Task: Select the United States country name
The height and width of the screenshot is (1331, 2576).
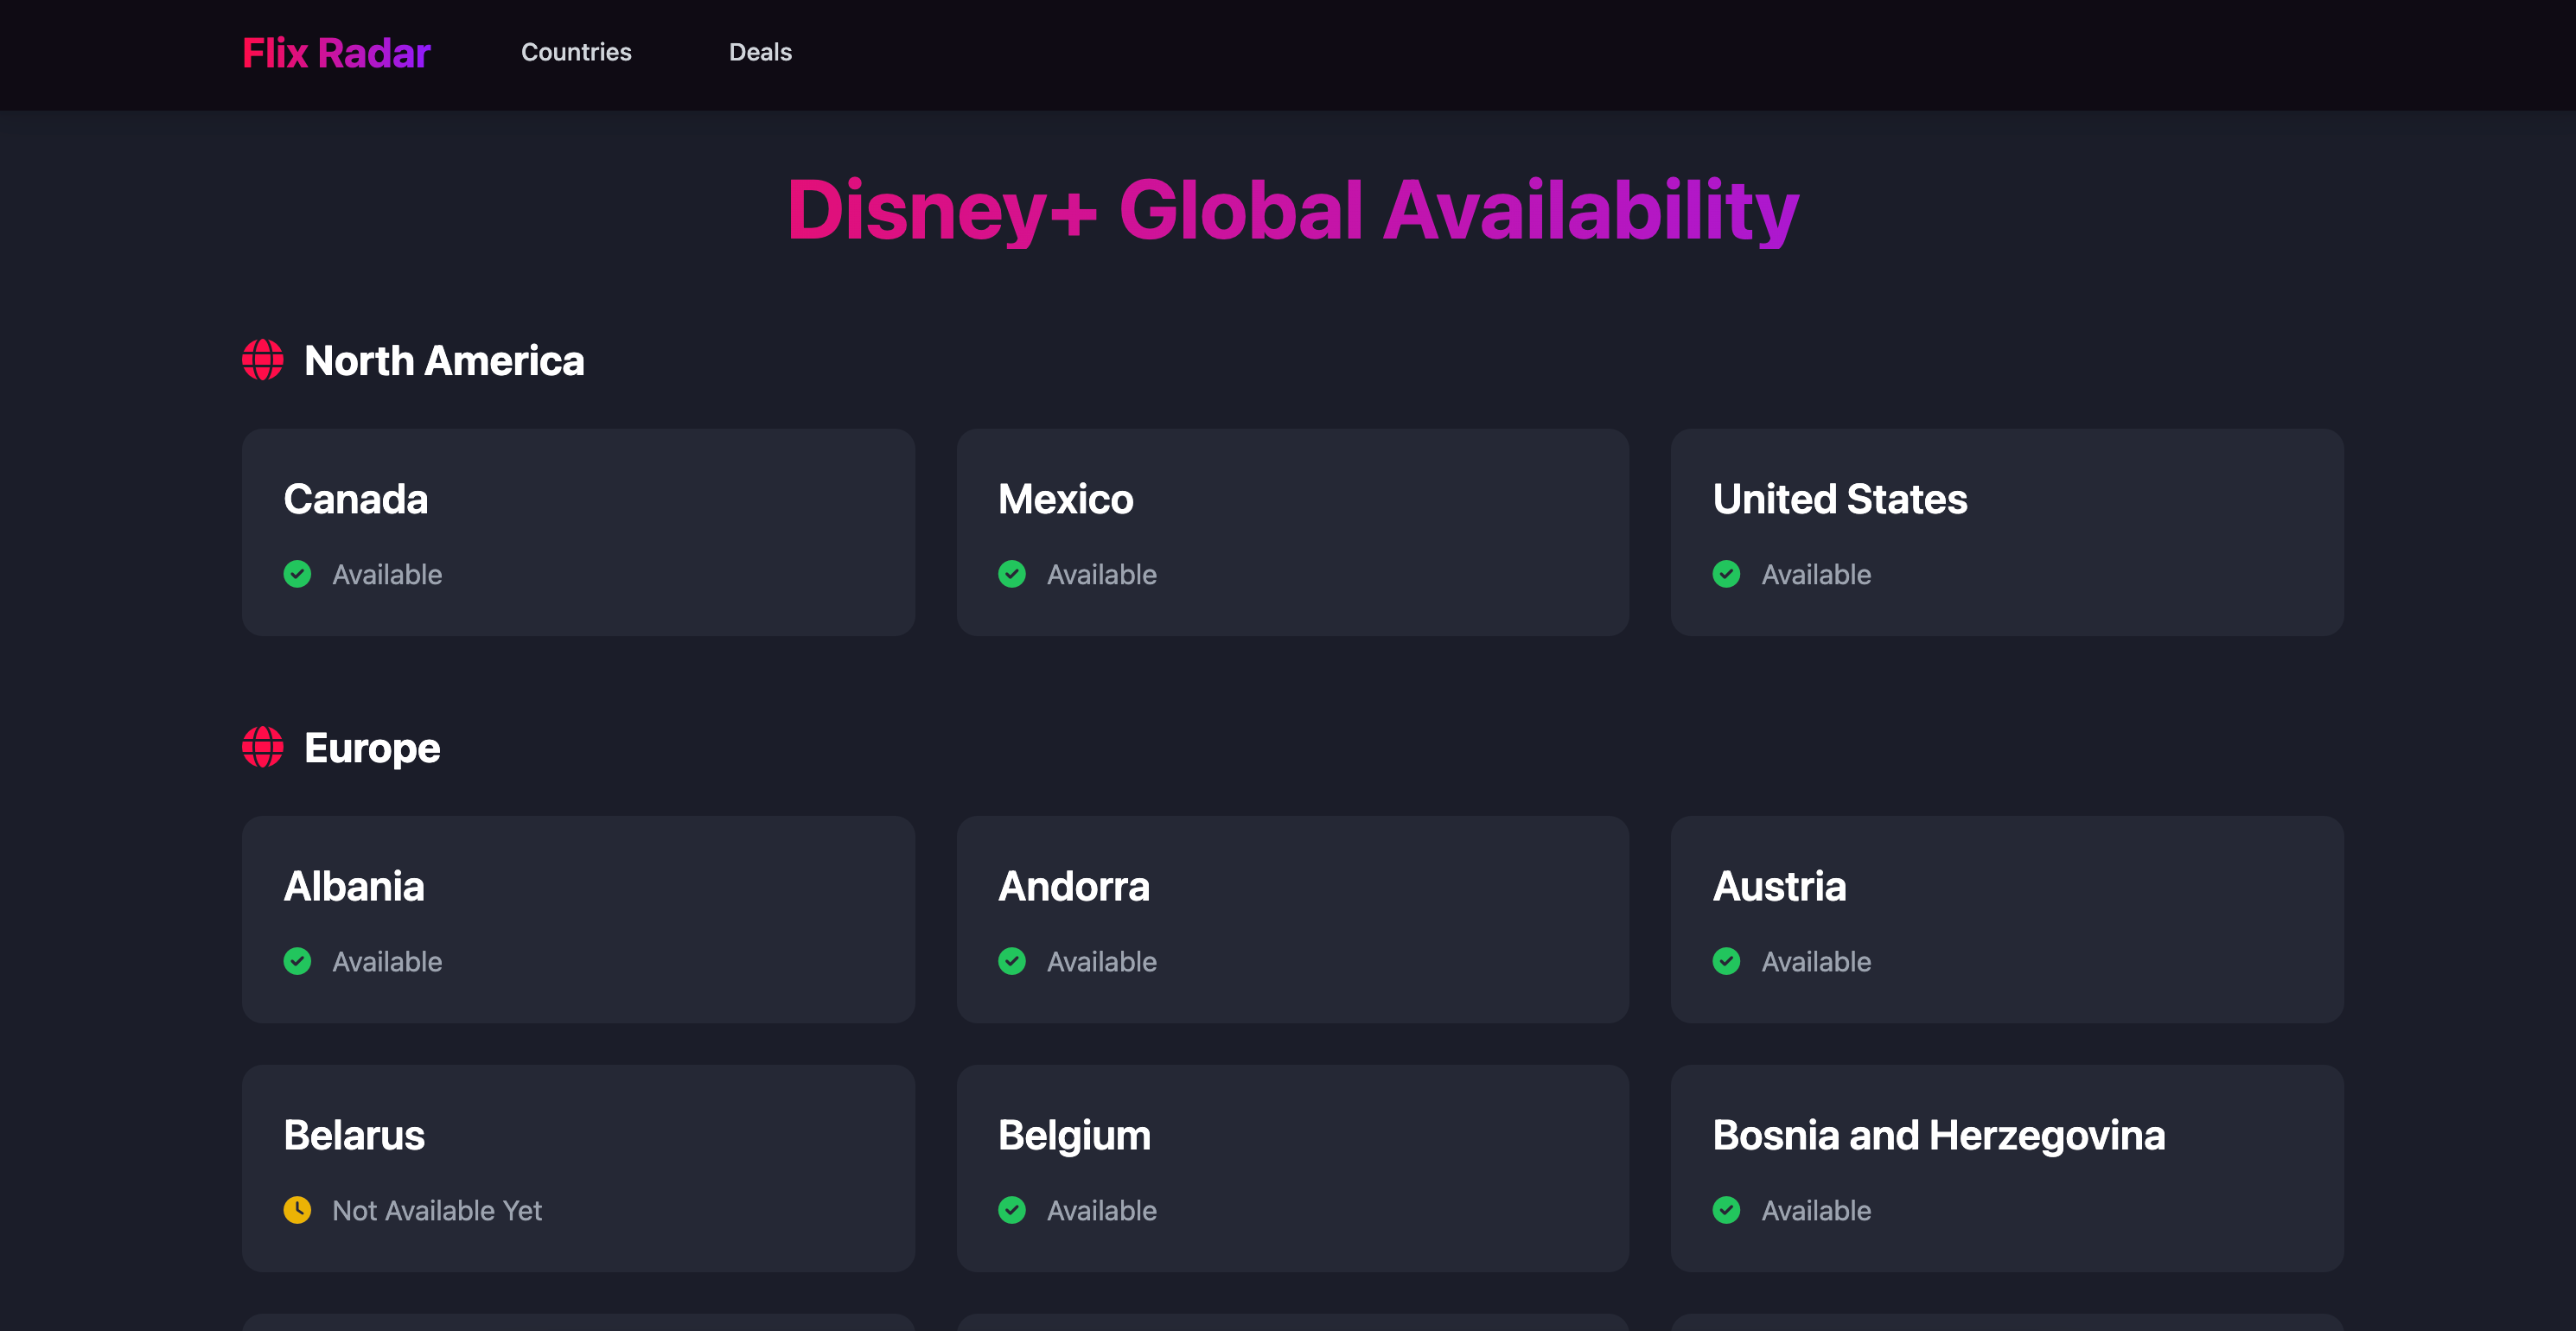Action: (1840, 499)
